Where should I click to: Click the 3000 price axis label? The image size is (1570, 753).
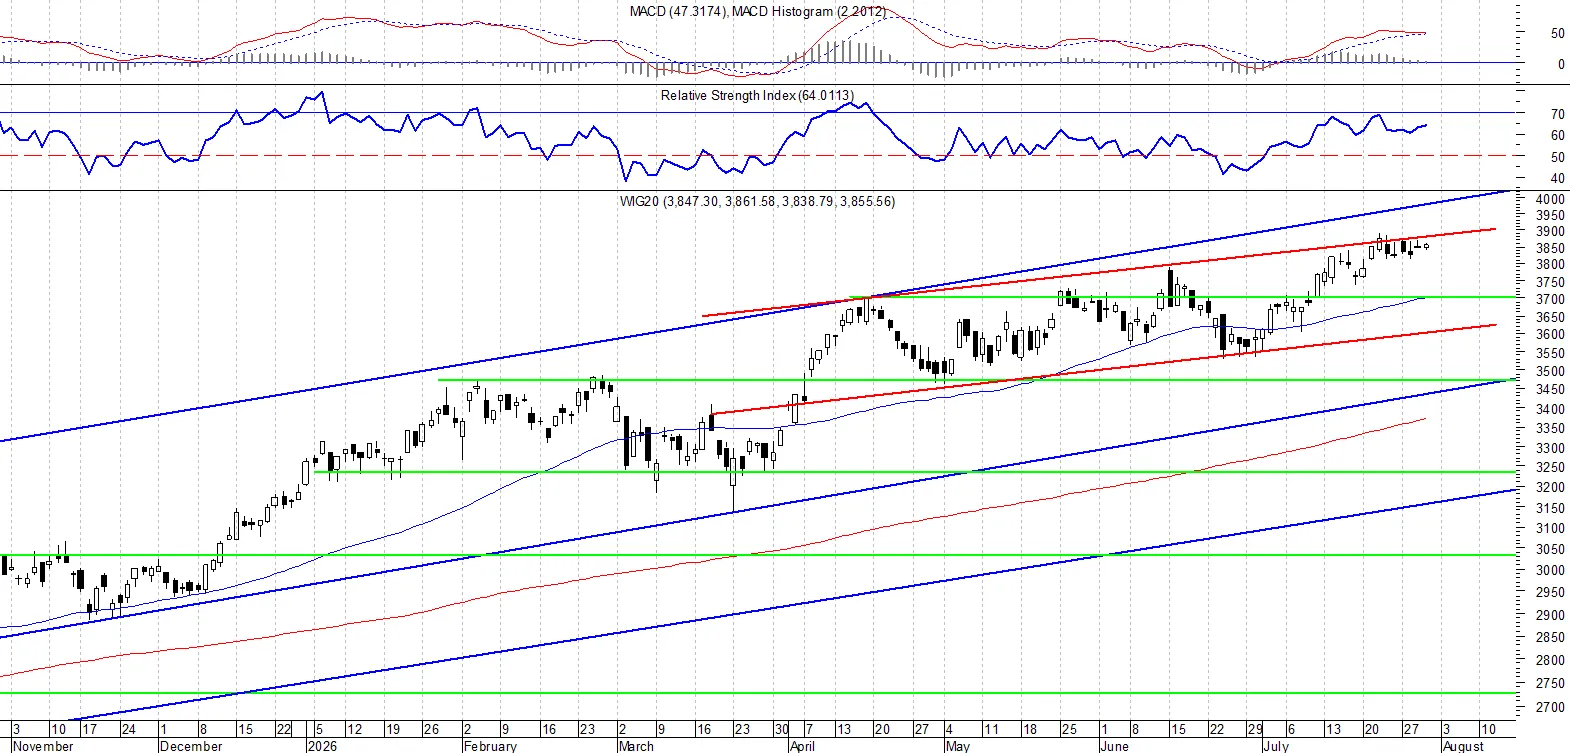[1550, 570]
